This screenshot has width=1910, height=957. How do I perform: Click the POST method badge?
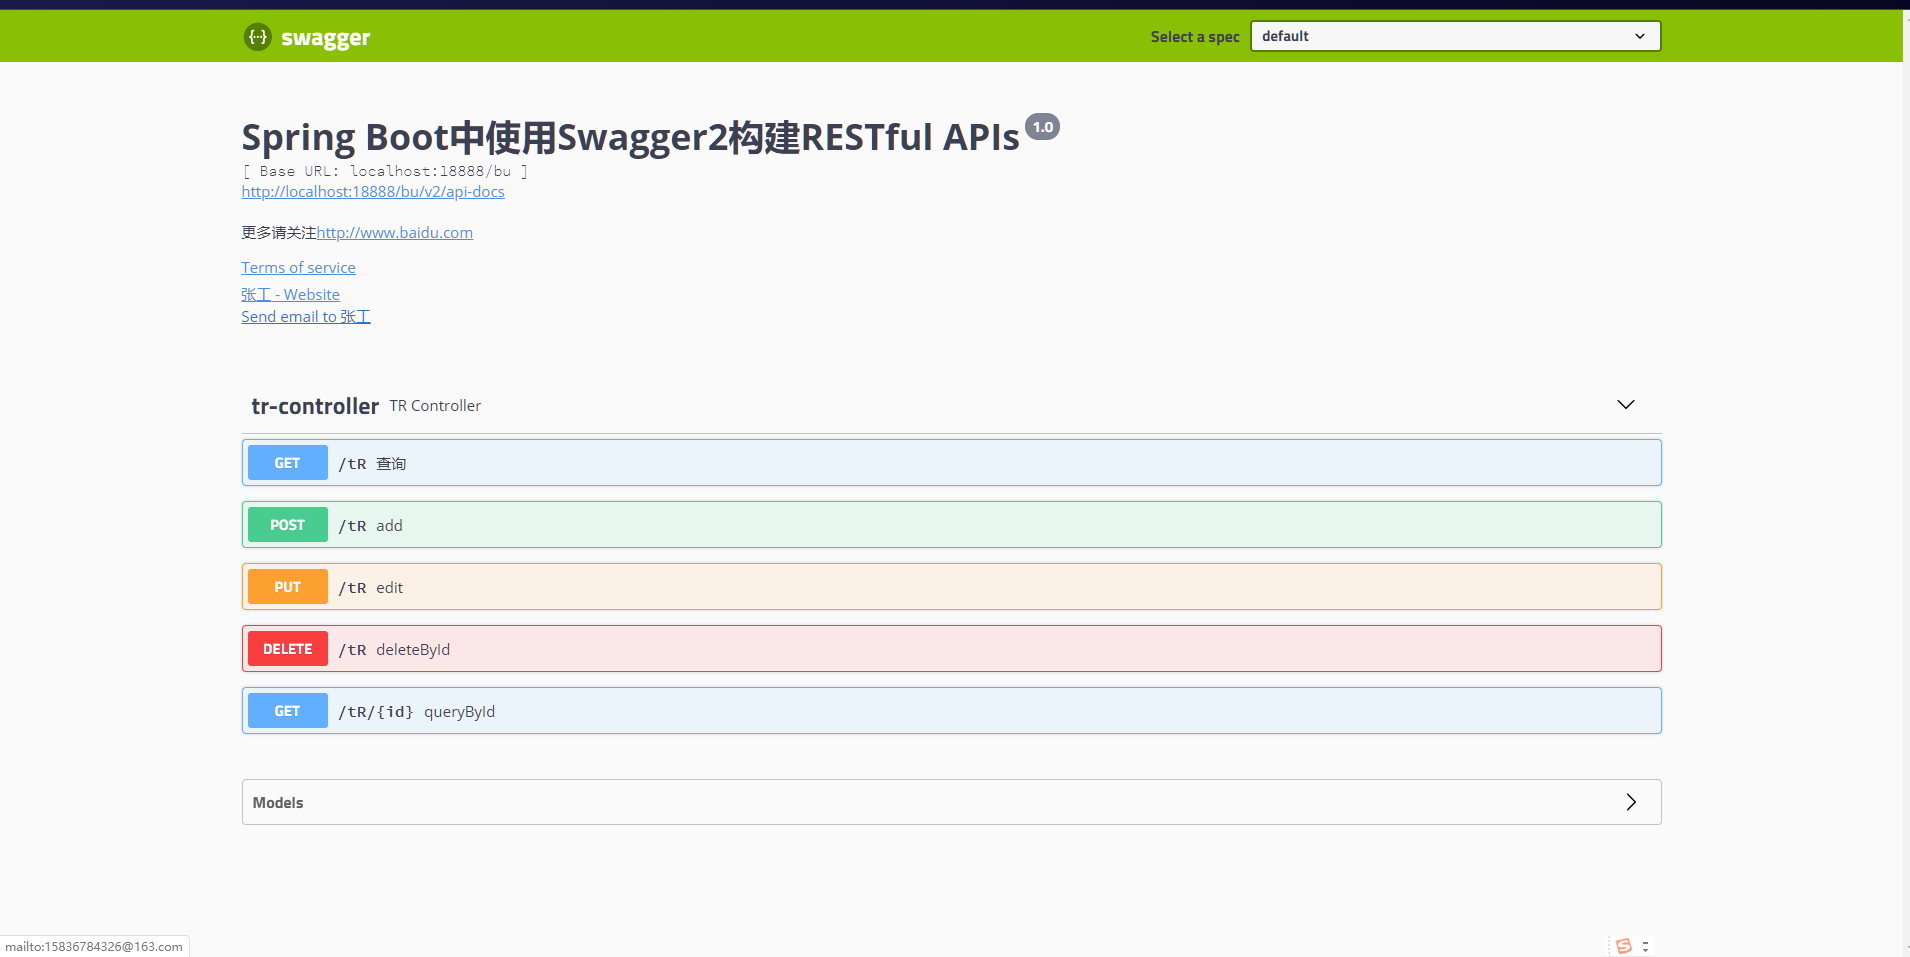(x=288, y=525)
